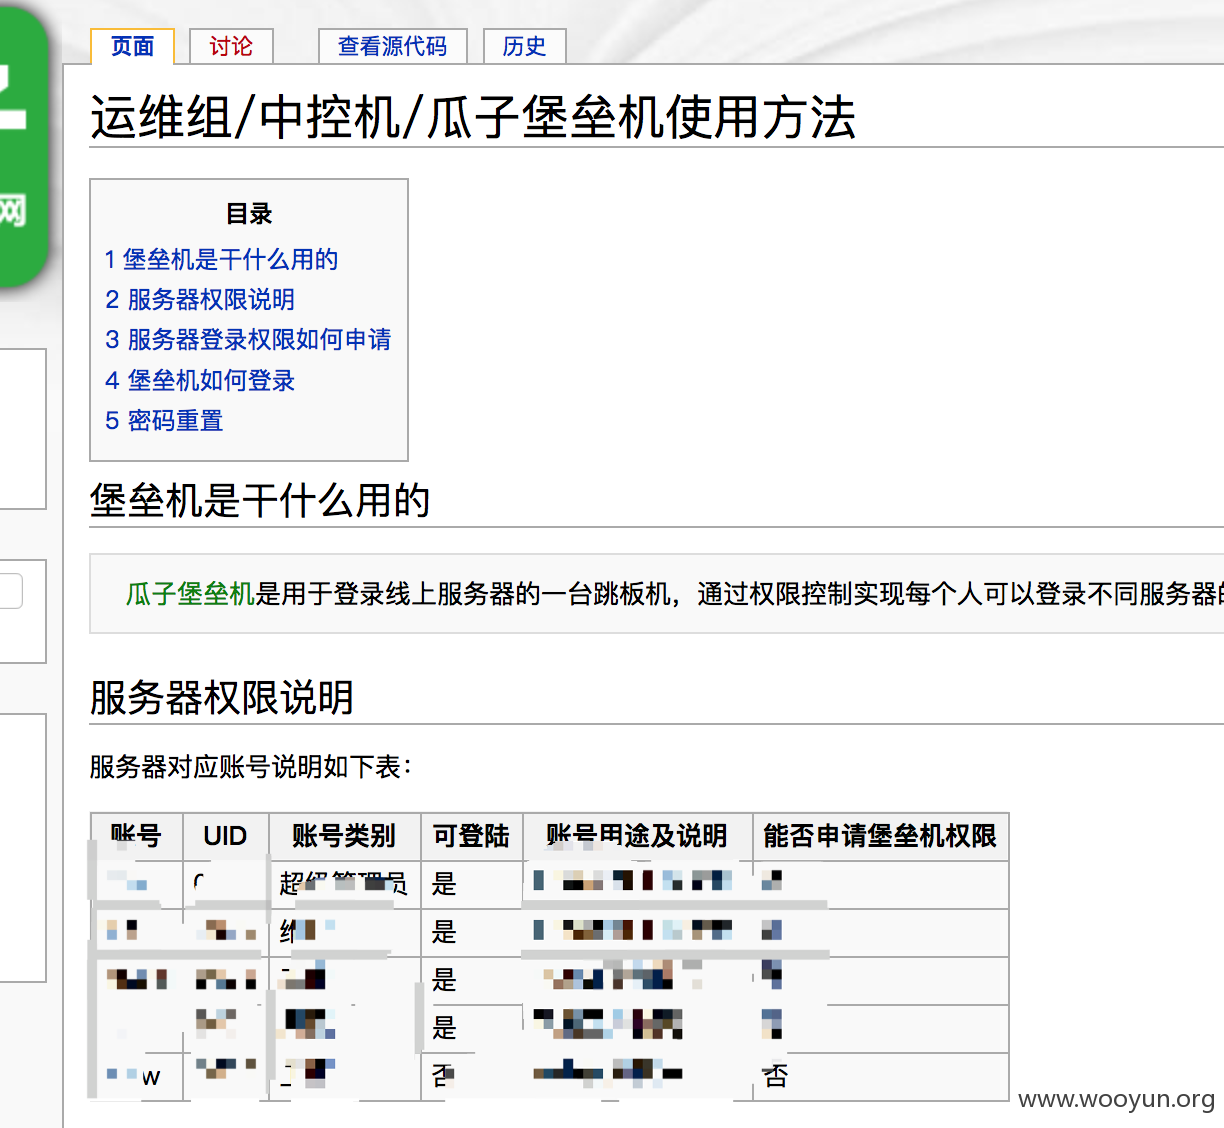Jump to 堡垒机是干什么用的 in contents
The image size is (1224, 1128).
click(221, 260)
